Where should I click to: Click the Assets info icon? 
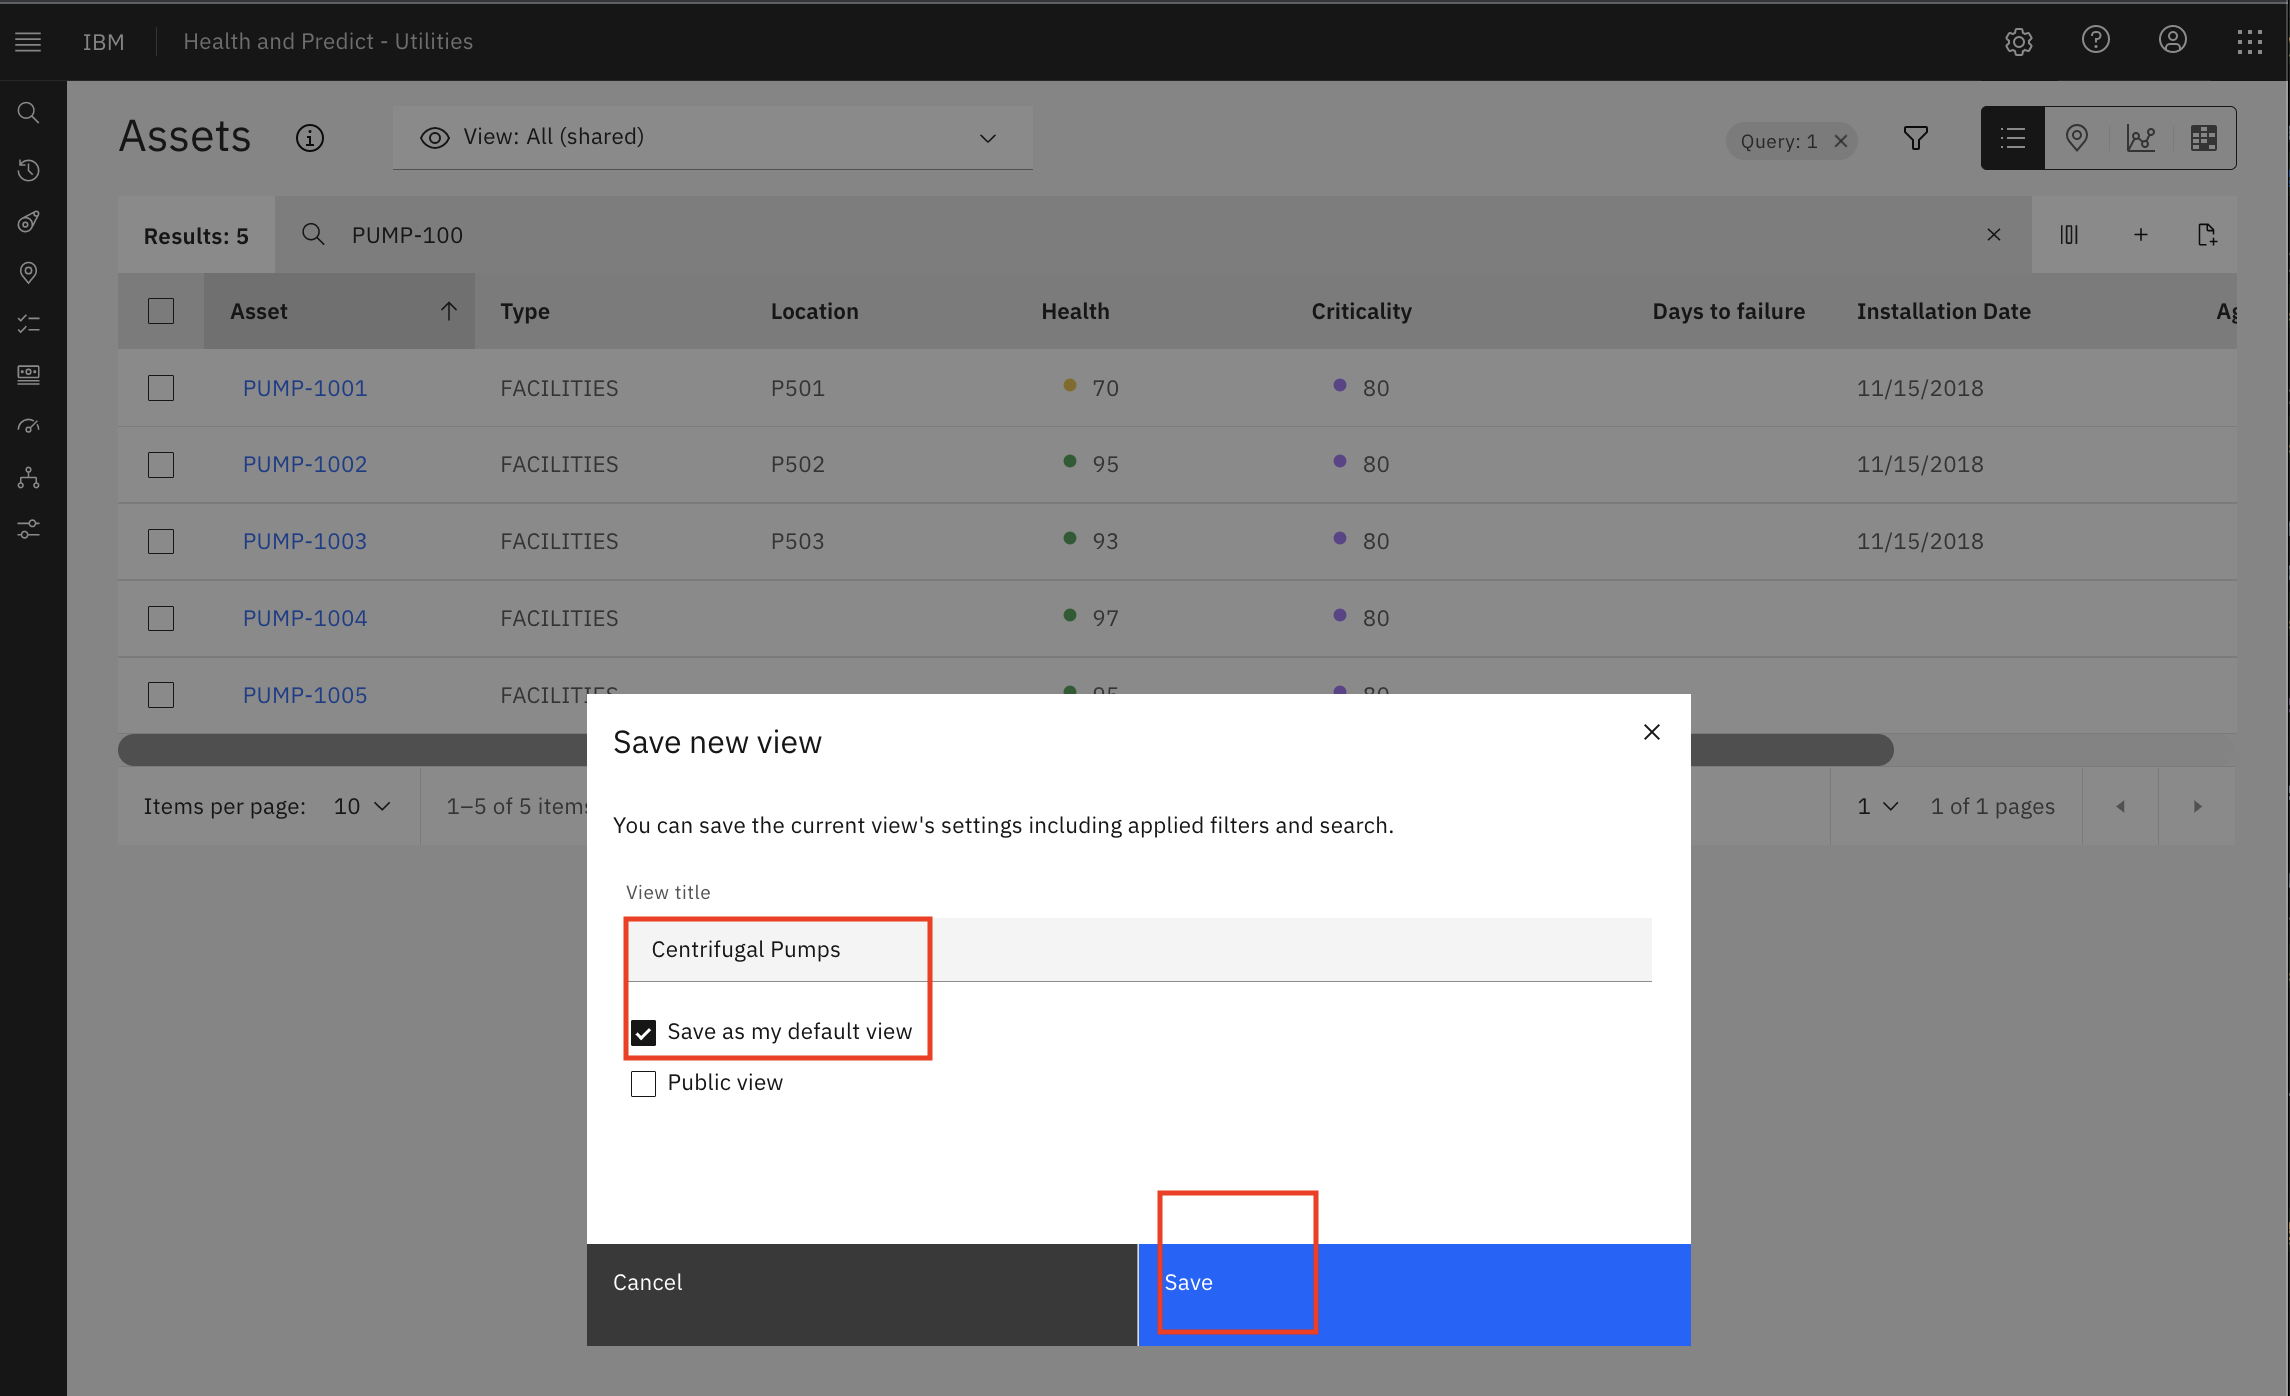(x=310, y=138)
